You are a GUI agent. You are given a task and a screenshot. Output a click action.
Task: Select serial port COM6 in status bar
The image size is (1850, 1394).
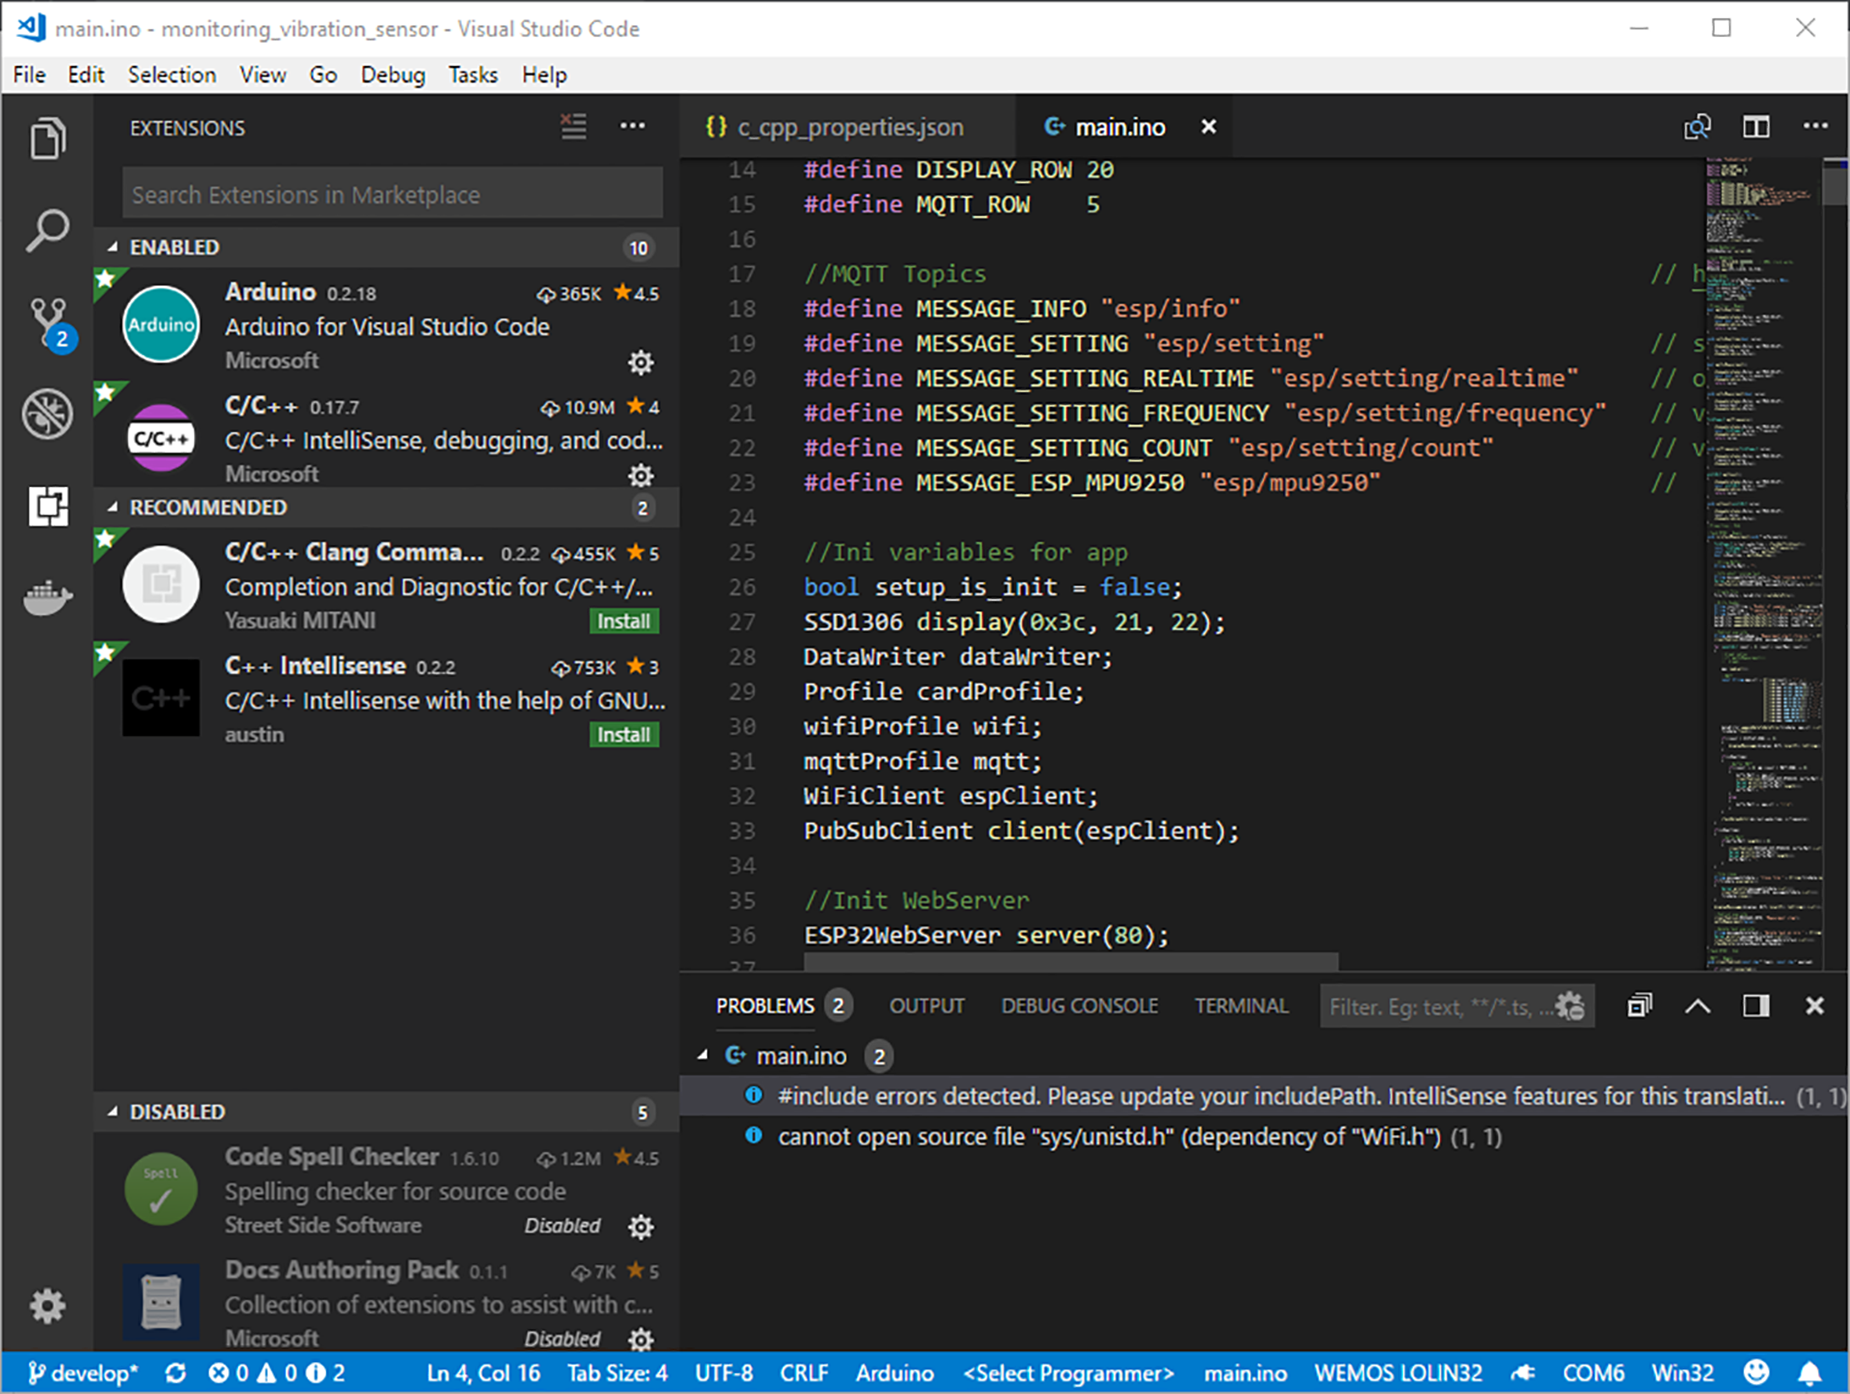(1593, 1373)
